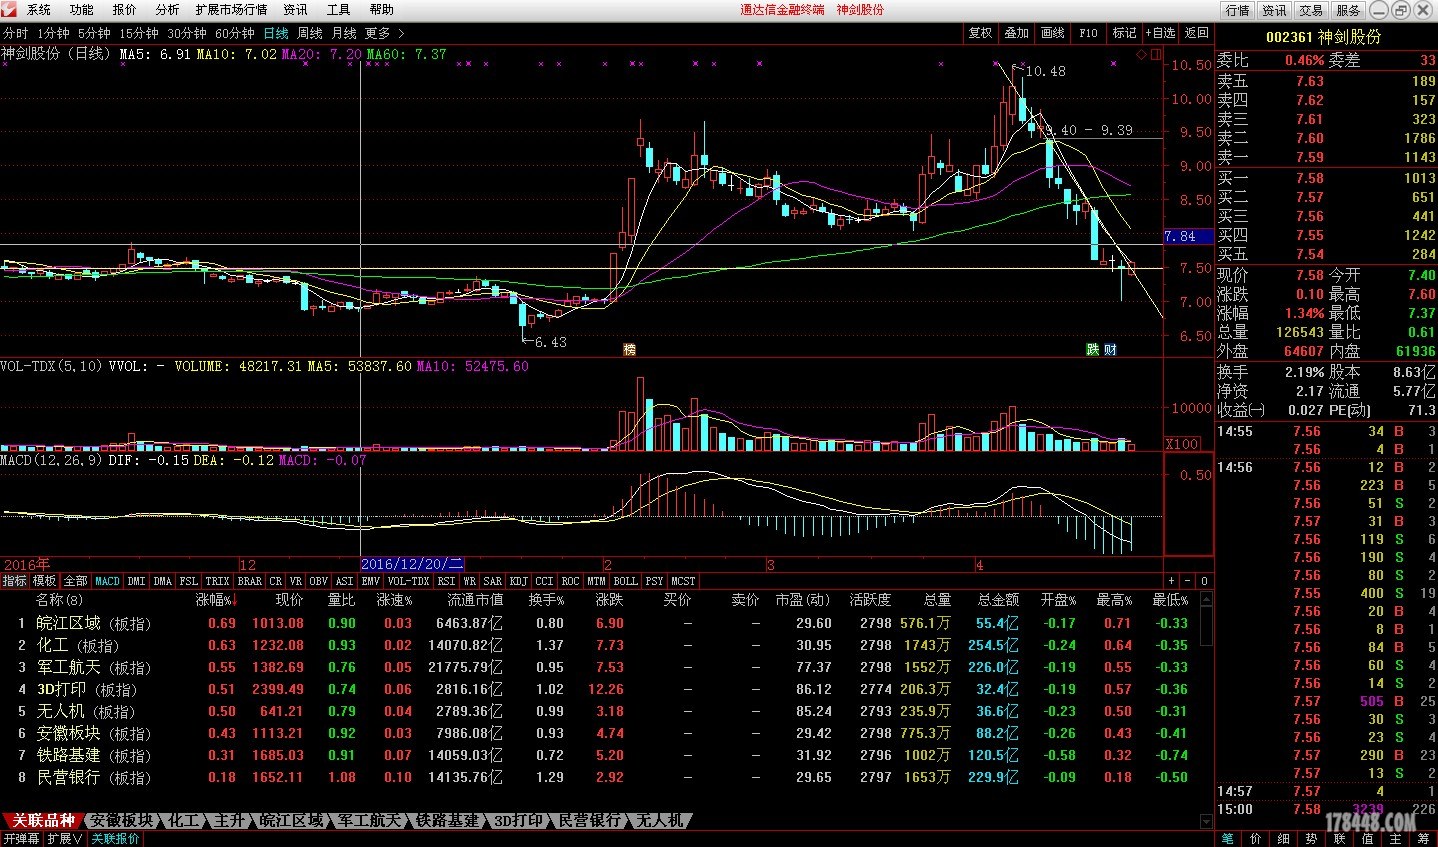This screenshot has height=847, width=1438.
Task: Click the 榜 marker on chart
Action: 629,349
